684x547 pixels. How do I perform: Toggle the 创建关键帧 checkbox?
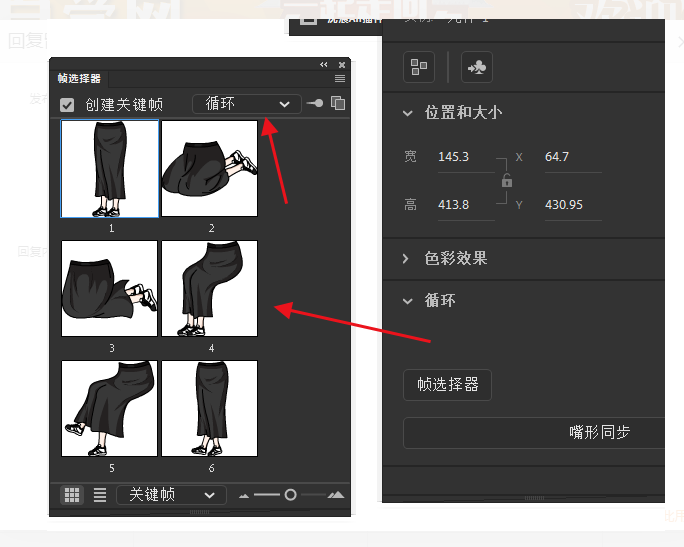click(x=67, y=104)
